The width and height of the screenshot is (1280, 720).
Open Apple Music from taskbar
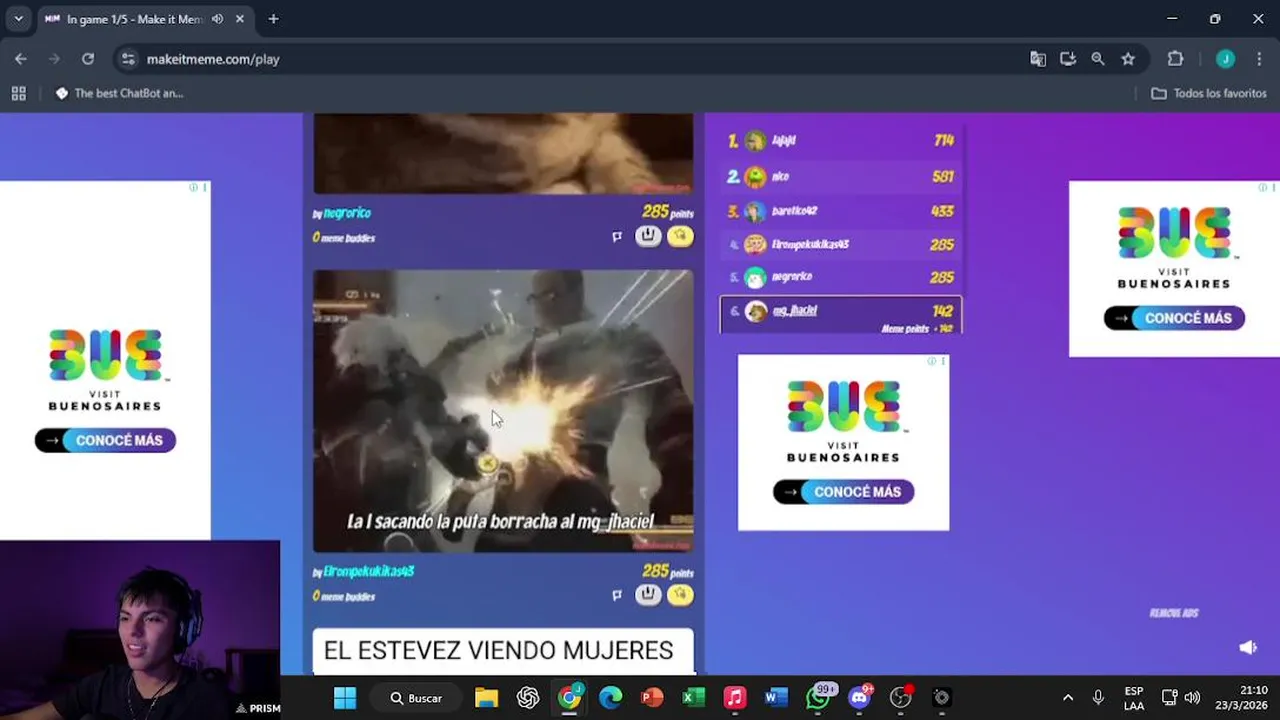(735, 698)
